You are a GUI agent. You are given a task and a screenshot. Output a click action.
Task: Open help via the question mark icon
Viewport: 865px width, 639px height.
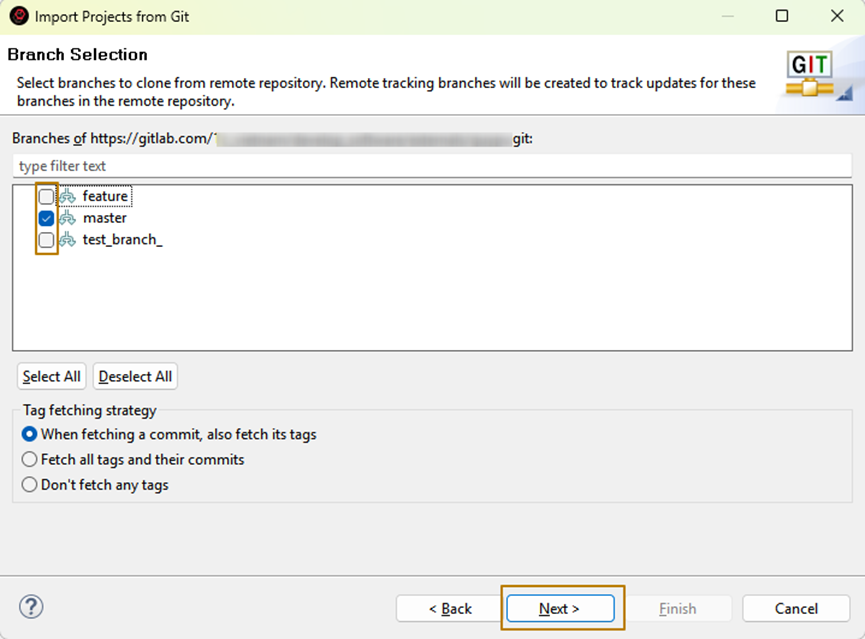pos(31,607)
